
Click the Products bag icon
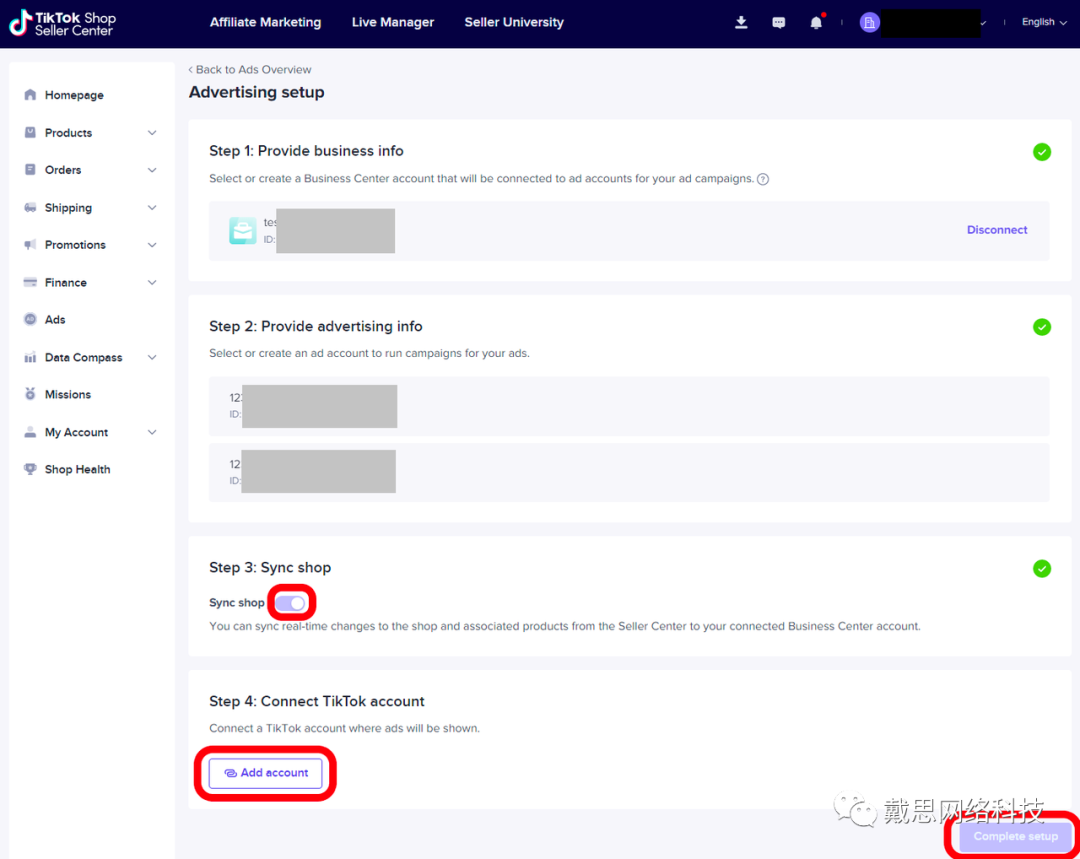[x=30, y=132]
